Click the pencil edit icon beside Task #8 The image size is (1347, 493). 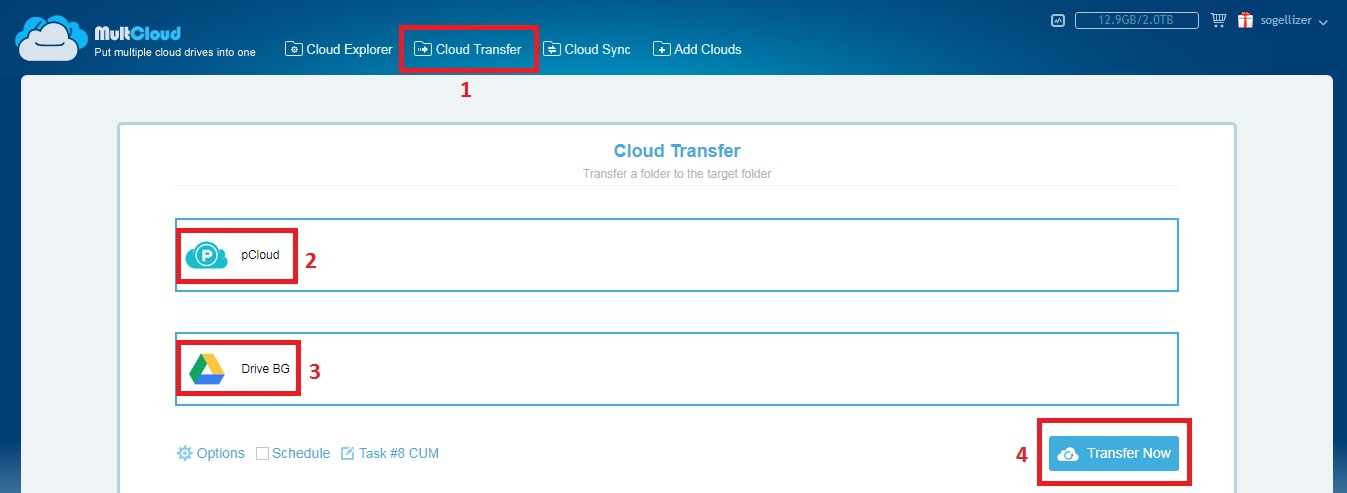coord(348,453)
